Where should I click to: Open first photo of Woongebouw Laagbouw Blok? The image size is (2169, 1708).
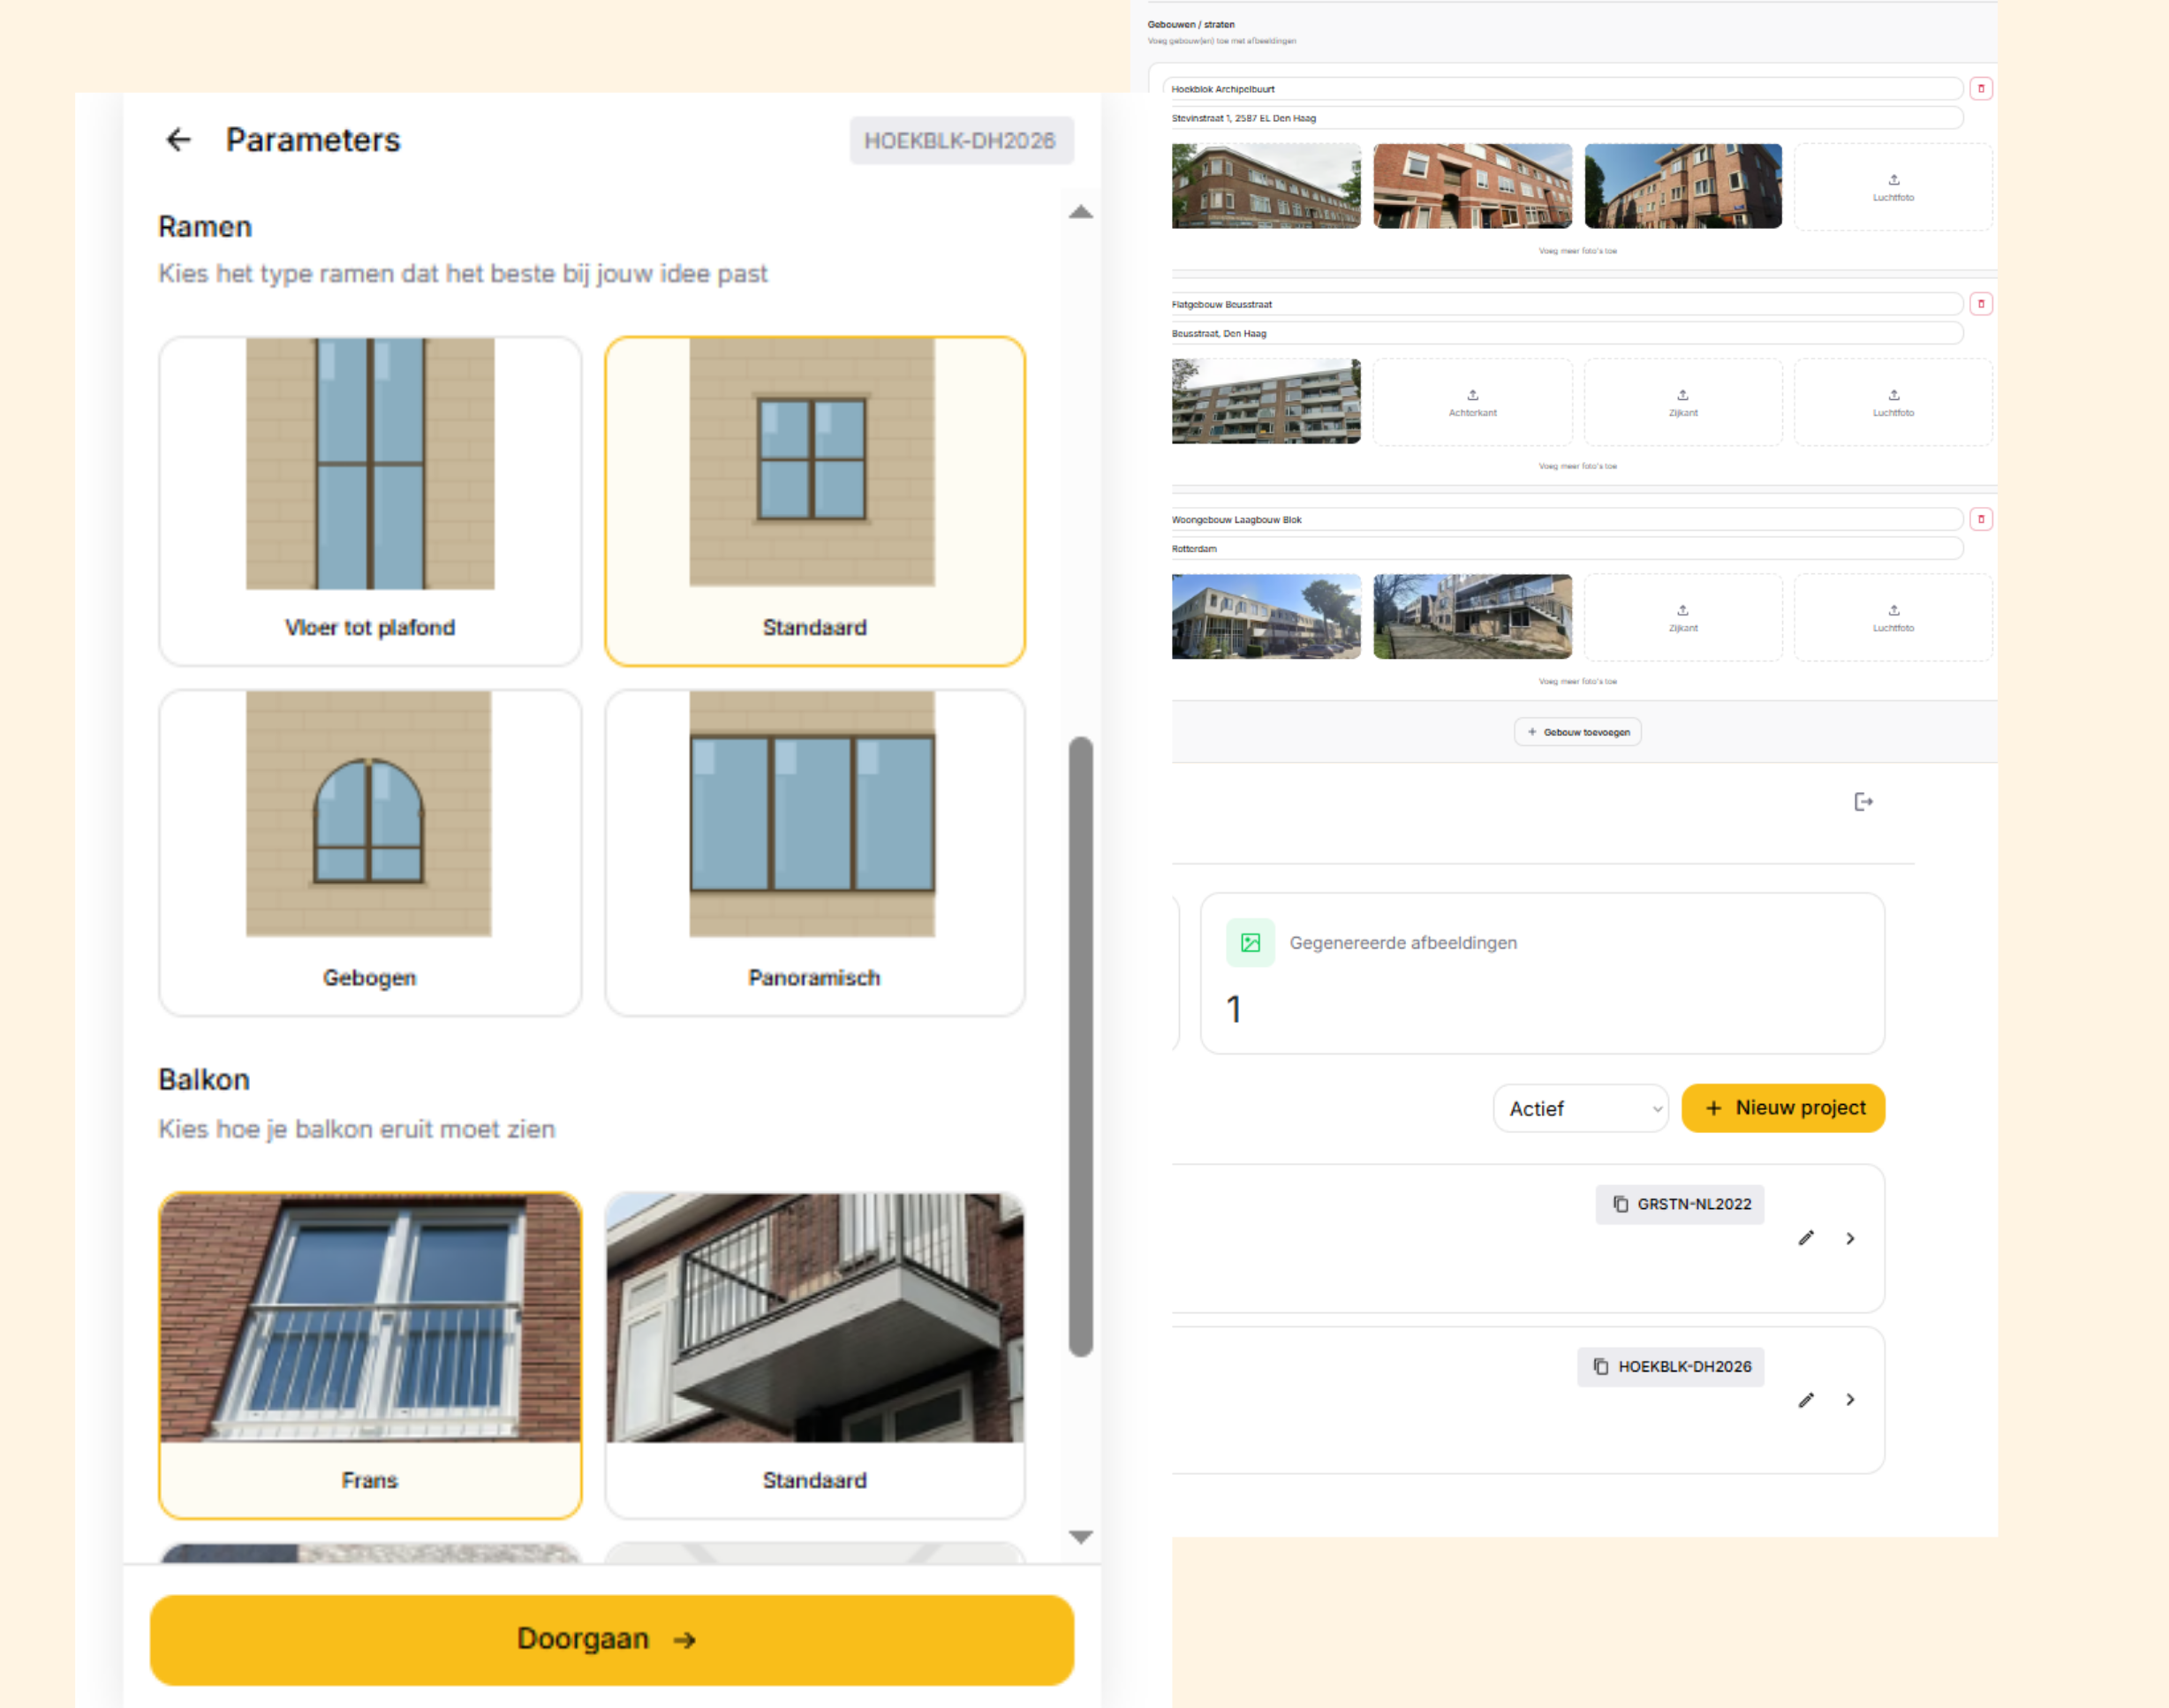pyautogui.click(x=1266, y=616)
